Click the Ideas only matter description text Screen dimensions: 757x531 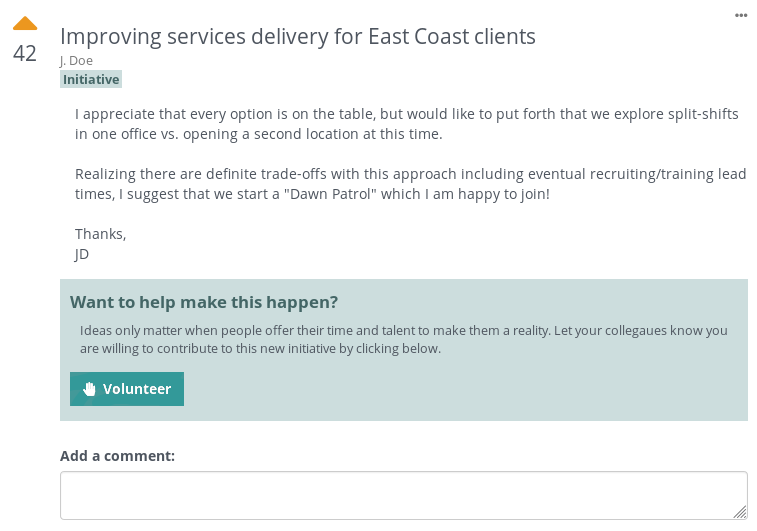(404, 339)
